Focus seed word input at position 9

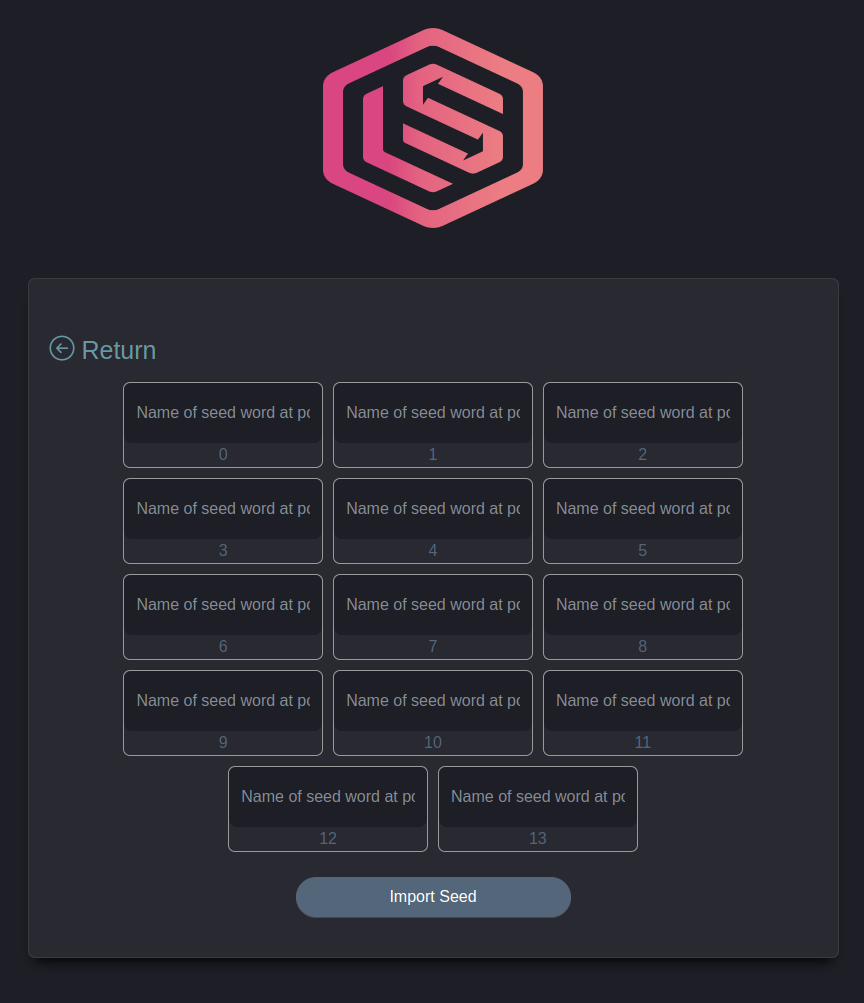pos(223,701)
